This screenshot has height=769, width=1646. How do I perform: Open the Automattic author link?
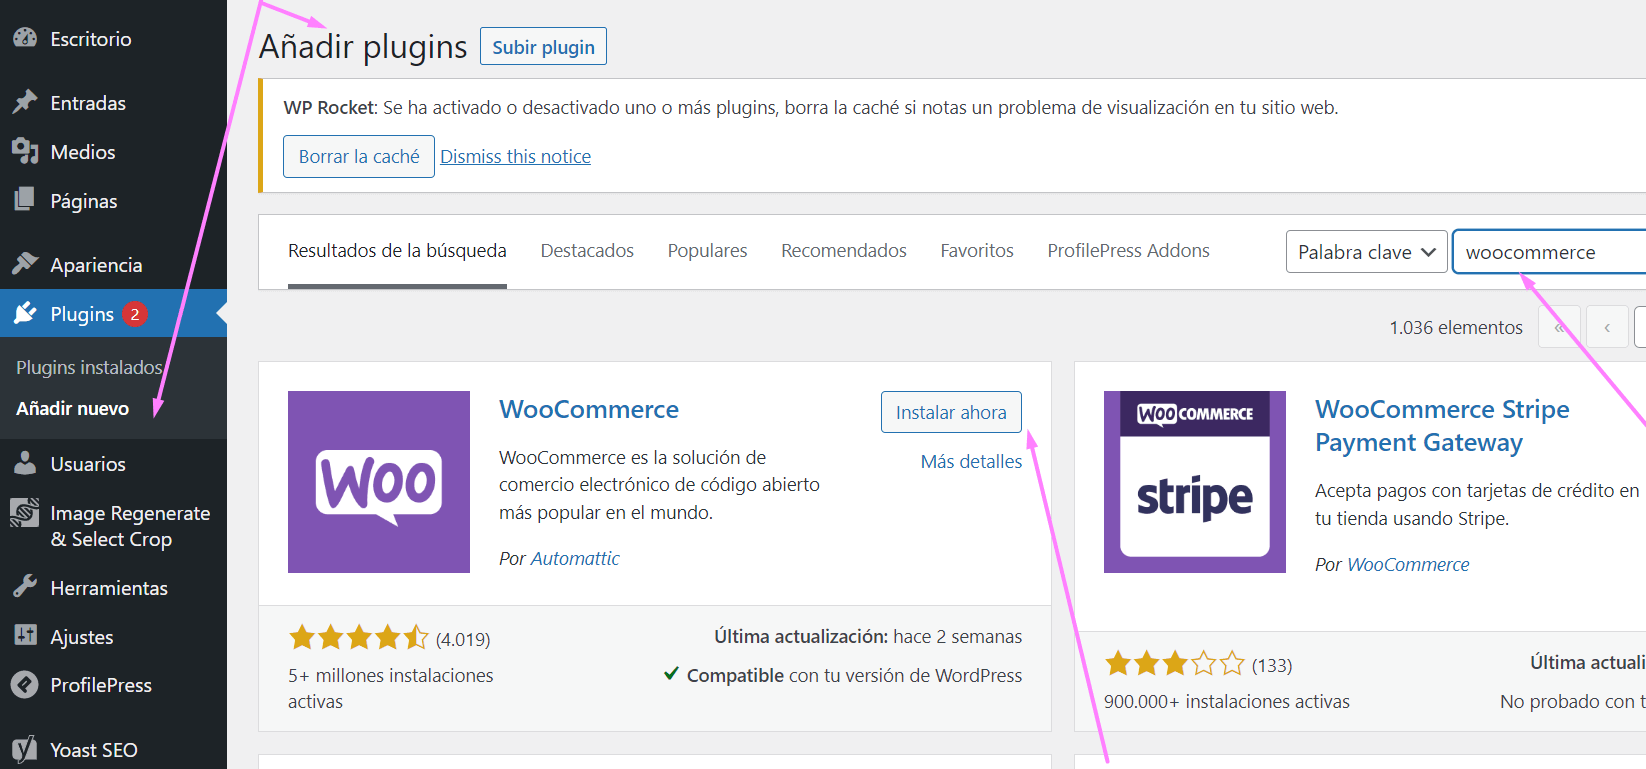click(x=575, y=559)
